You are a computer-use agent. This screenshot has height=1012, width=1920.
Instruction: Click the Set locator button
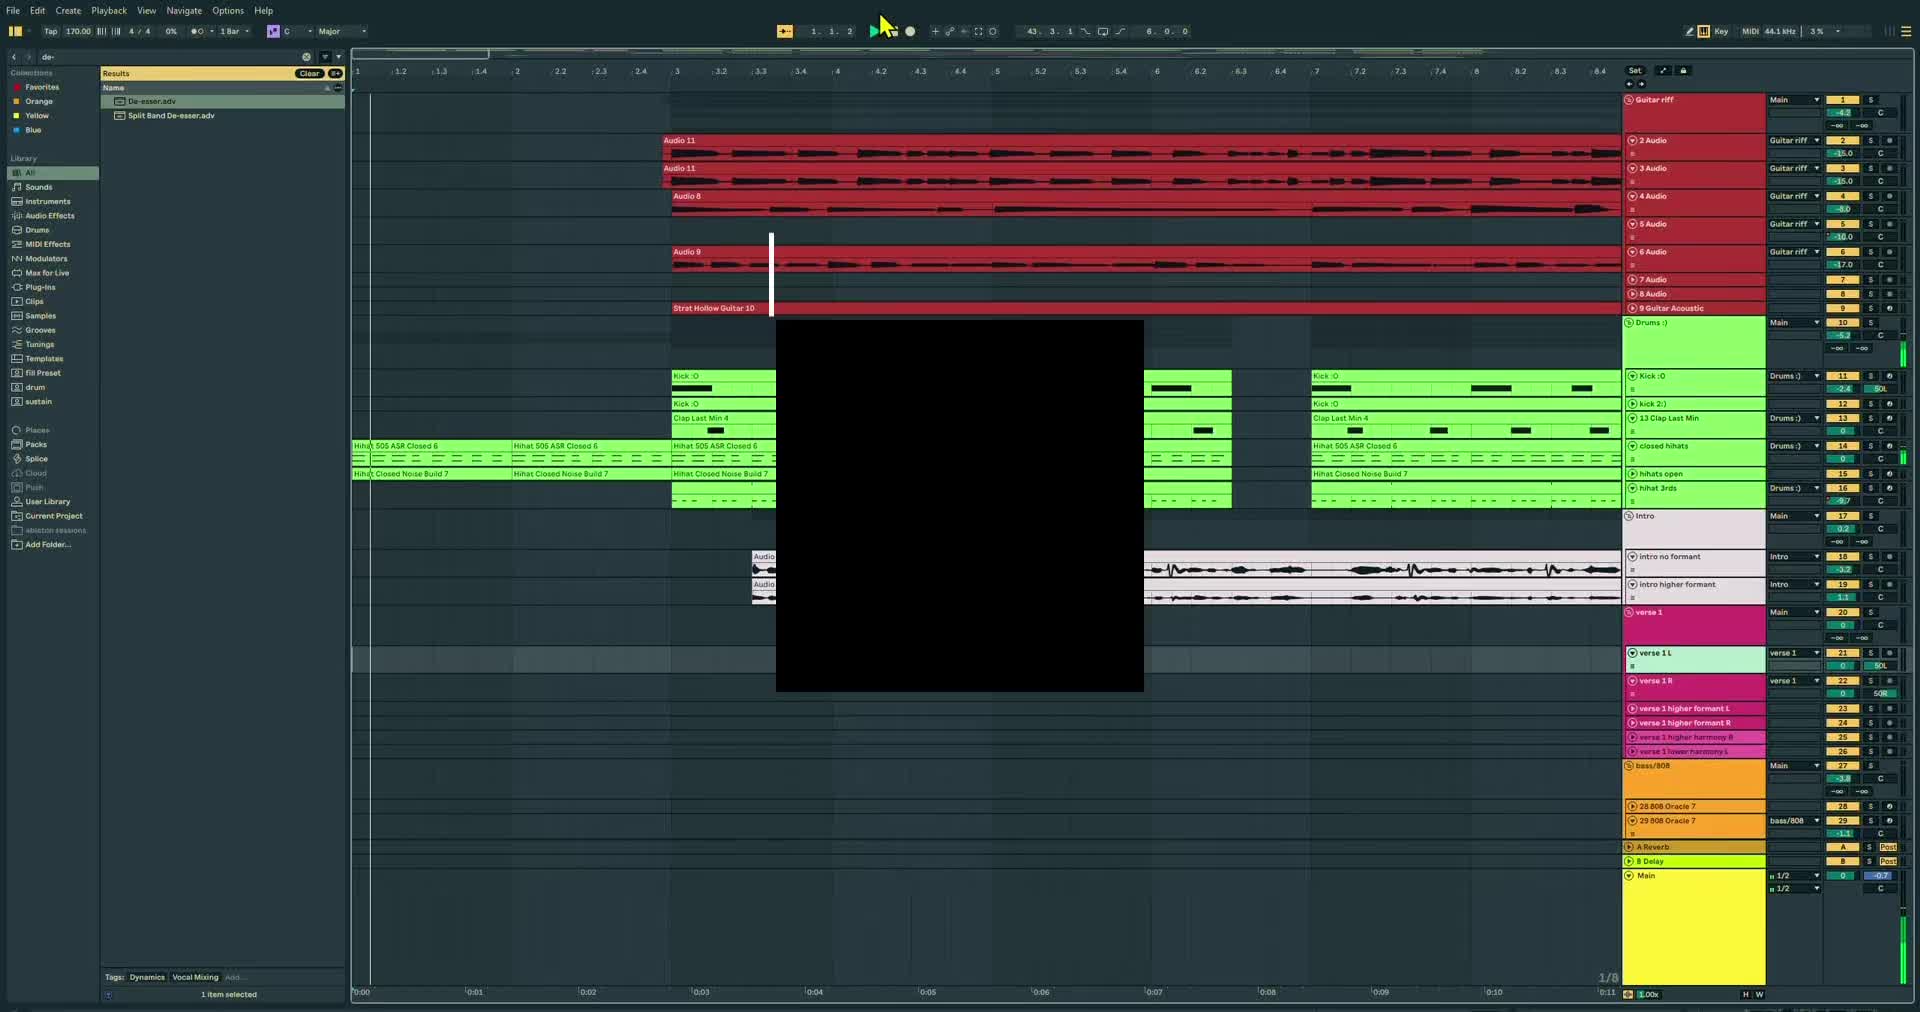click(1635, 71)
